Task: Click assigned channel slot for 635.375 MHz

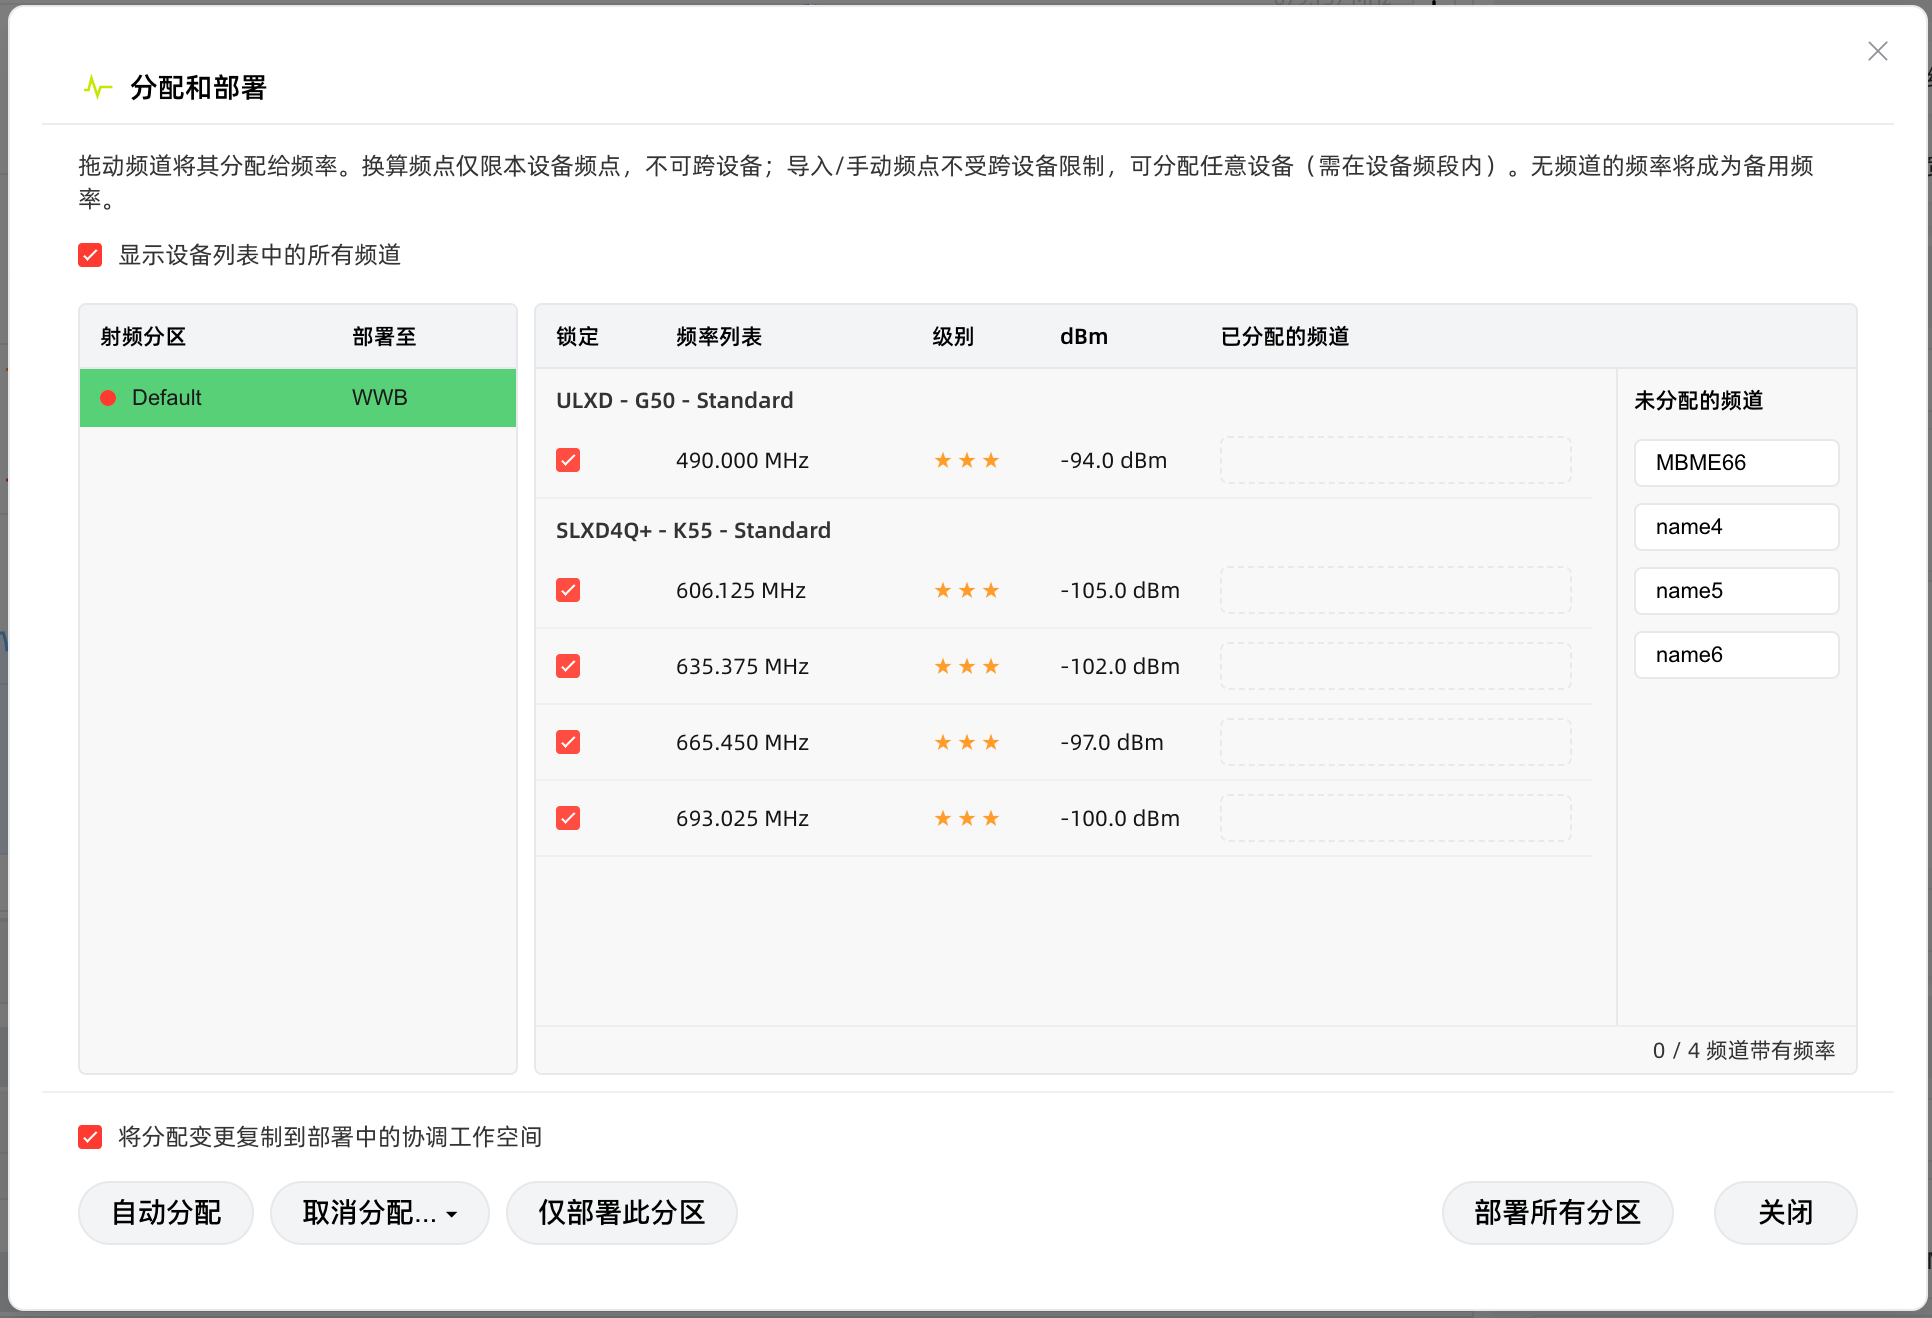Action: (x=1396, y=666)
